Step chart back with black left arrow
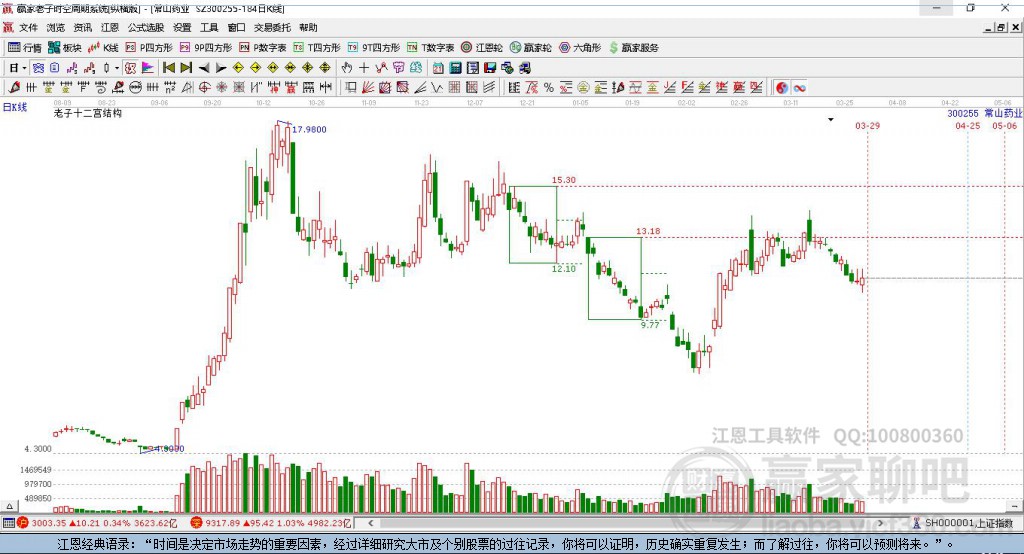The image size is (1024, 554). click(204, 68)
